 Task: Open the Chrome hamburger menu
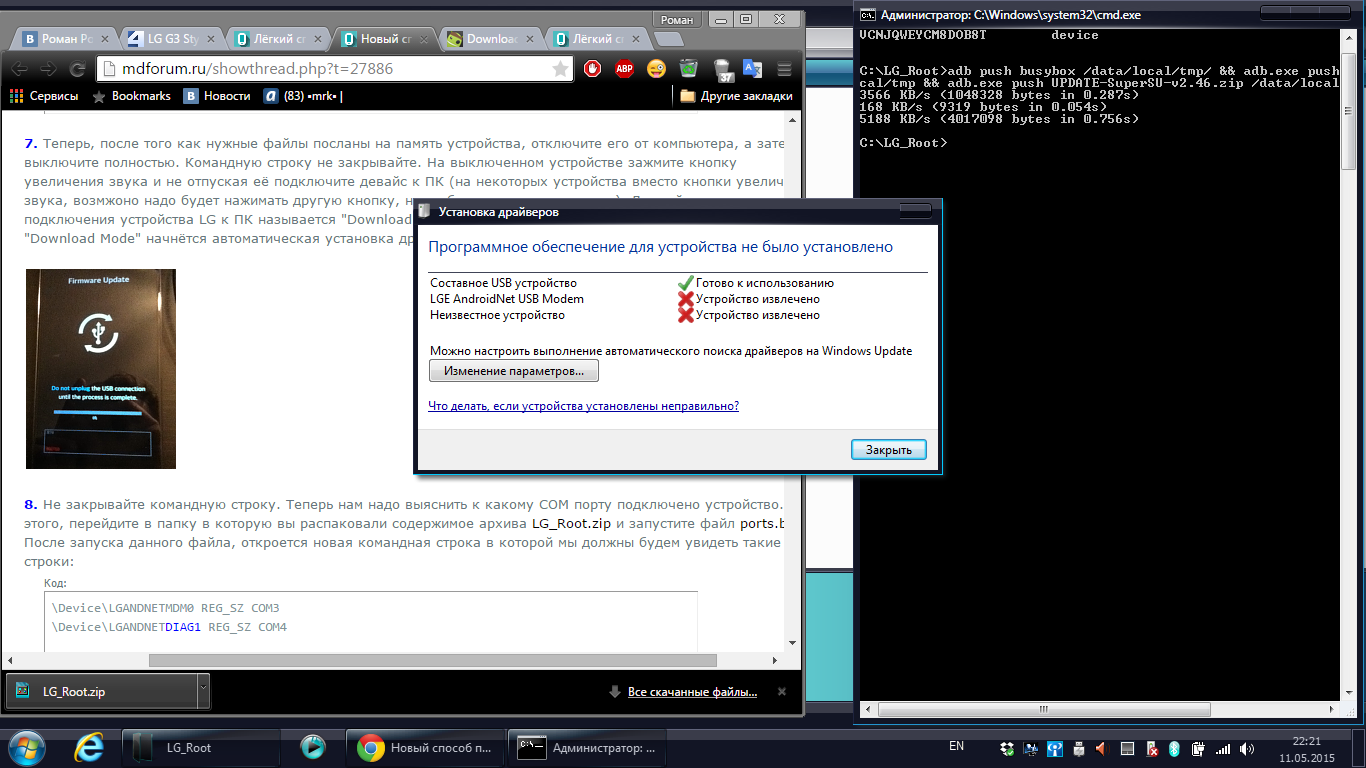[784, 69]
